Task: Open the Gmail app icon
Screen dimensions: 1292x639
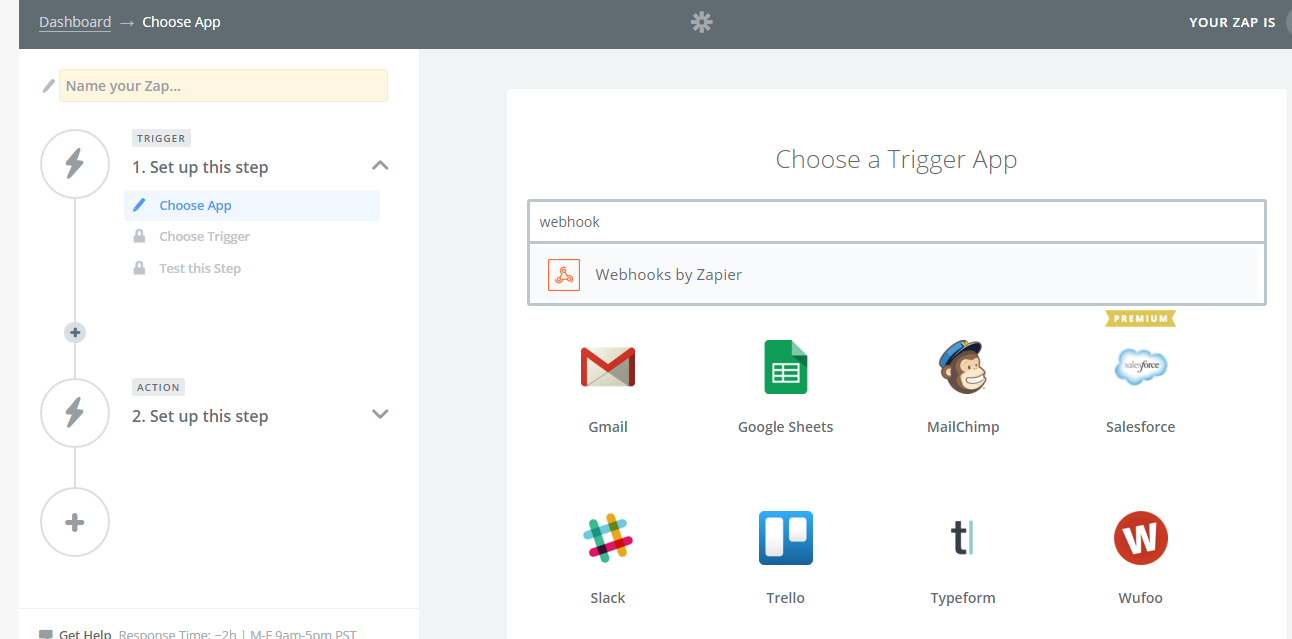Action: click(608, 367)
